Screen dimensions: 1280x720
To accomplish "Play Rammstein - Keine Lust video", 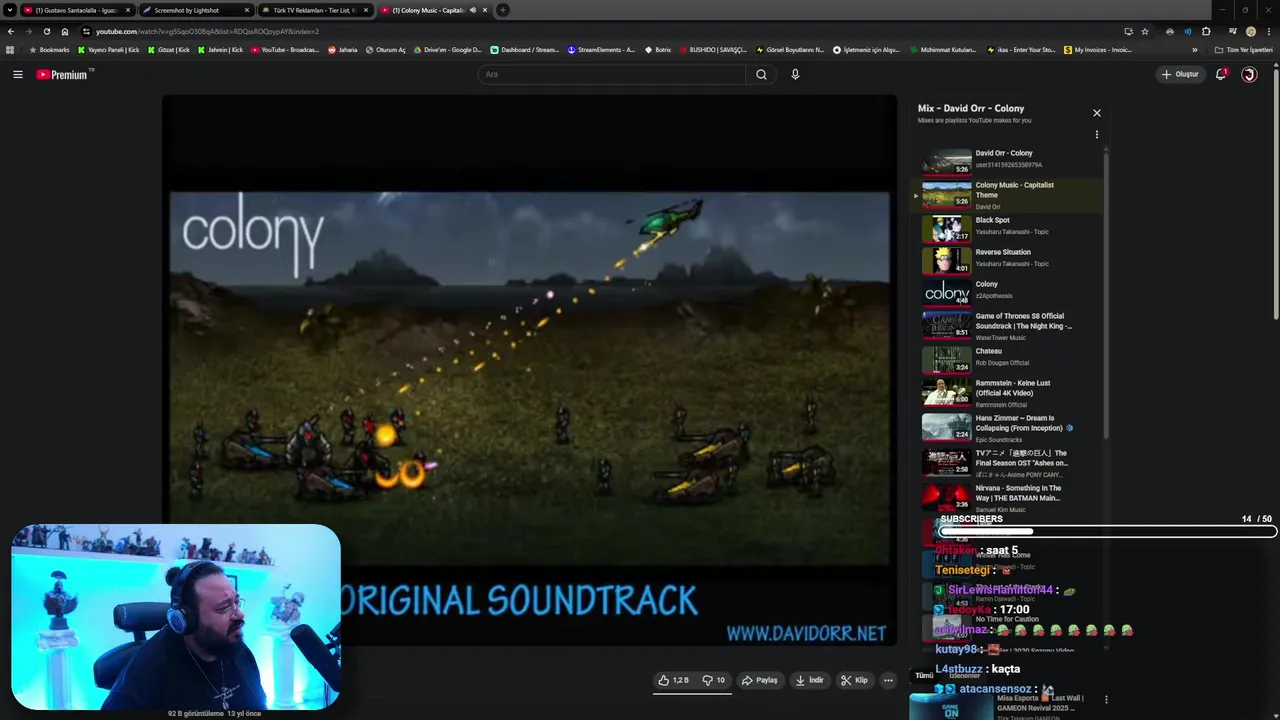I will coord(1010,392).
